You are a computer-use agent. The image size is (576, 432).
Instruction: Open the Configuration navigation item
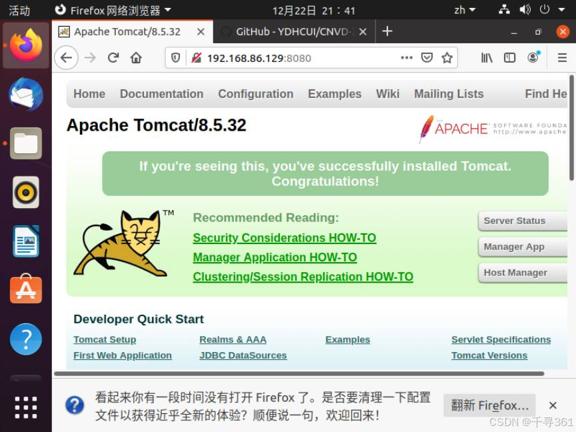point(256,94)
